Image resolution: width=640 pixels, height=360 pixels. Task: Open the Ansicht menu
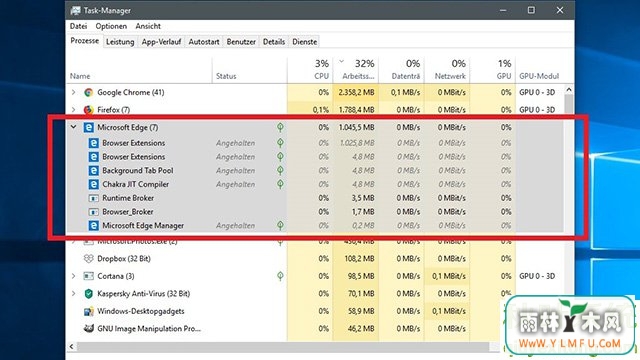148,26
